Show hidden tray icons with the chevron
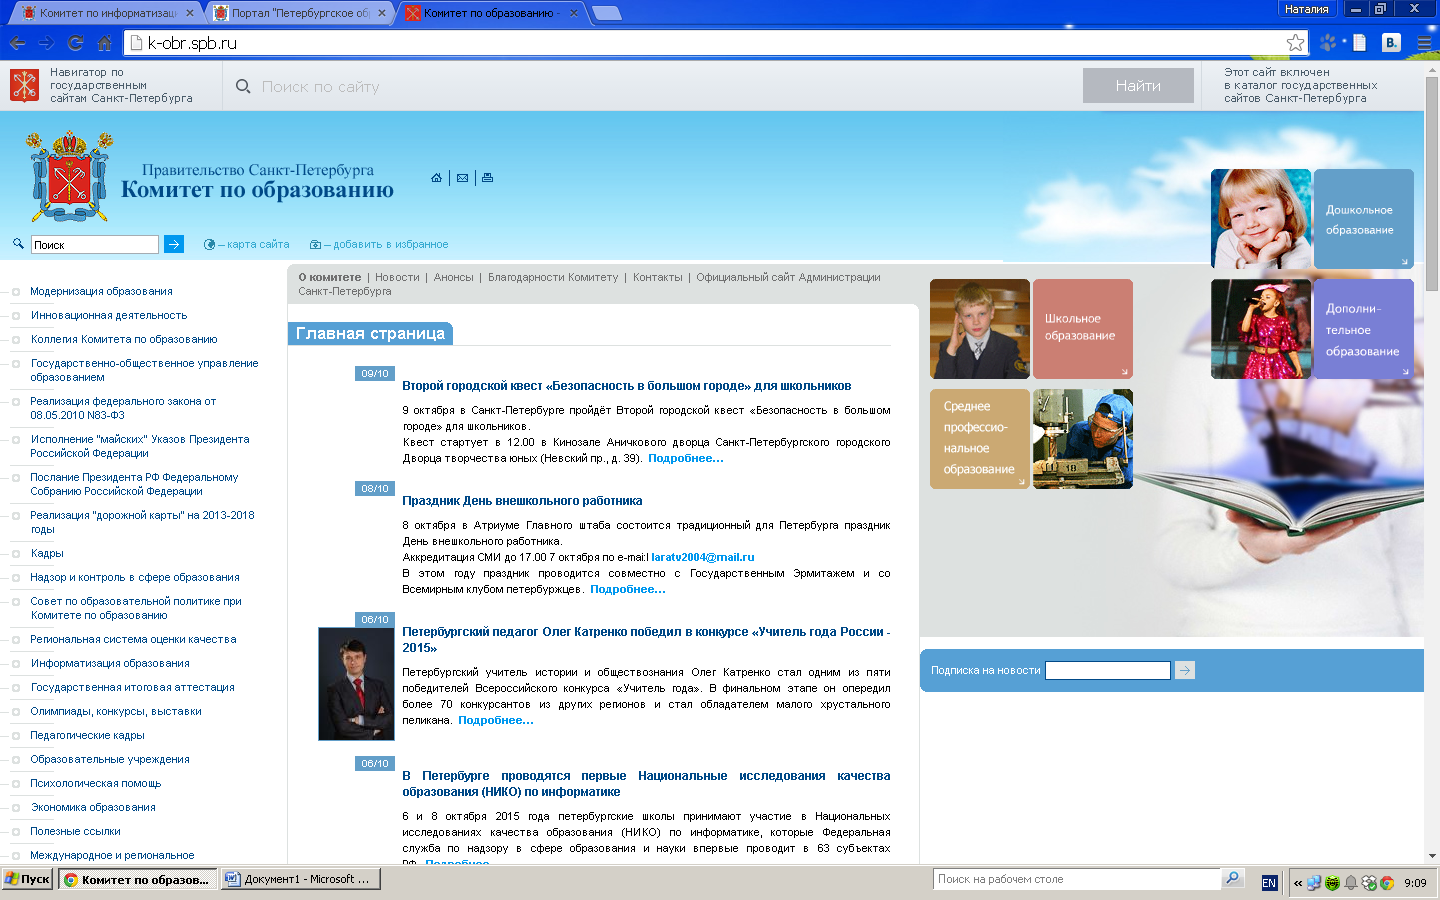1440x900 pixels. 1298,883
